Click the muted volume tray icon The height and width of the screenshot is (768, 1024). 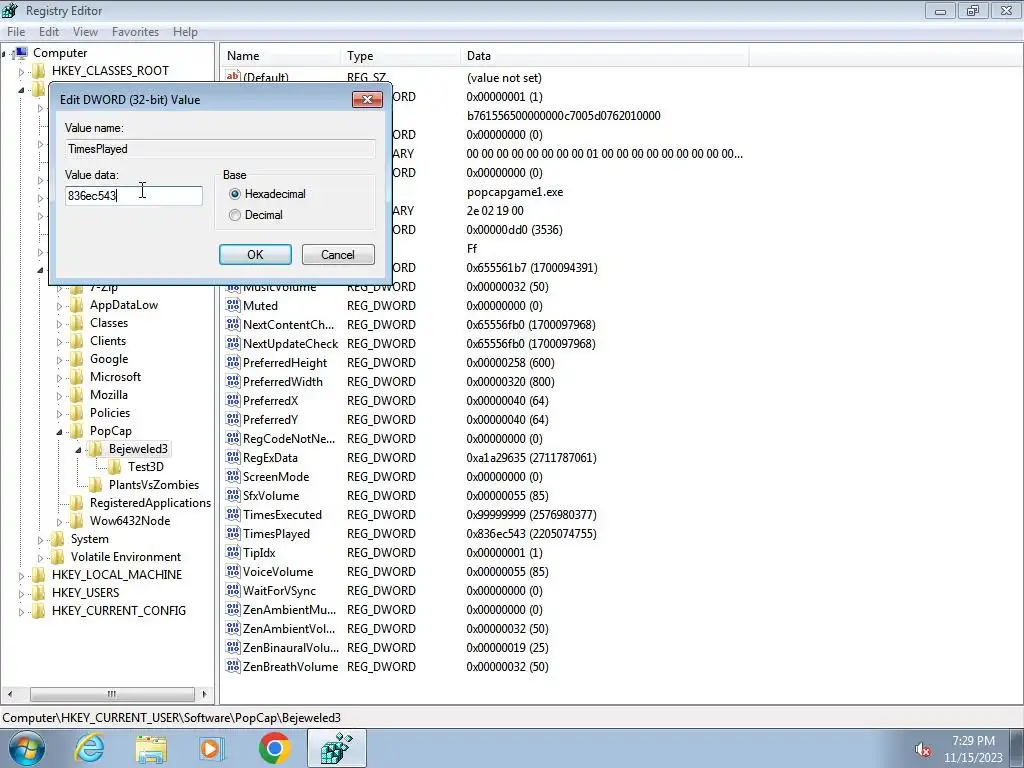[x=922, y=750]
